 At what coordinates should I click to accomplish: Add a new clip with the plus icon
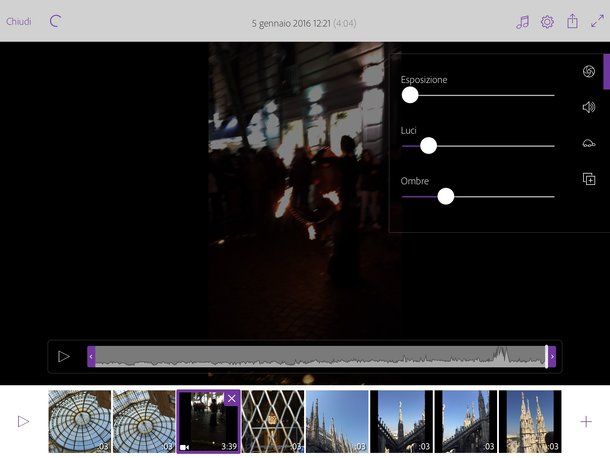tap(586, 421)
